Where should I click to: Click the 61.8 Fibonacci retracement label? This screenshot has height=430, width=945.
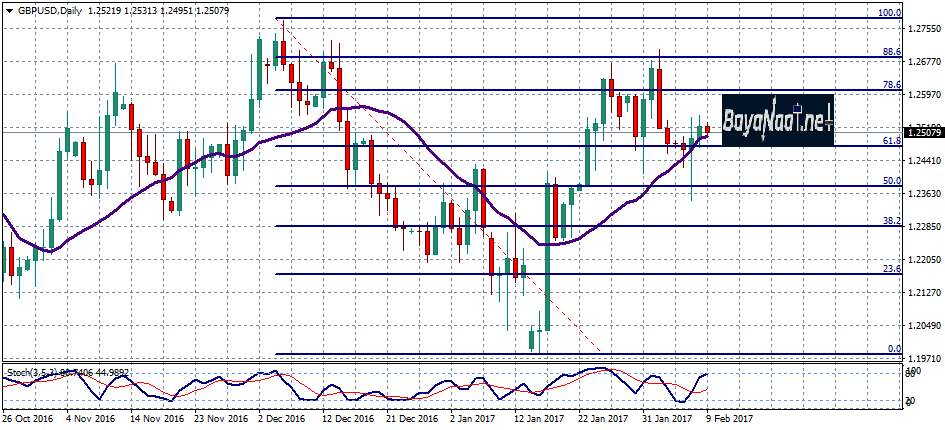[892, 141]
